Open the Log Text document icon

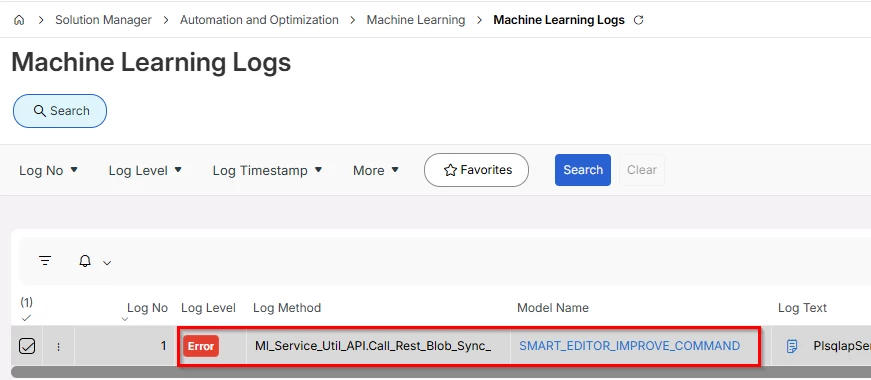(x=792, y=346)
